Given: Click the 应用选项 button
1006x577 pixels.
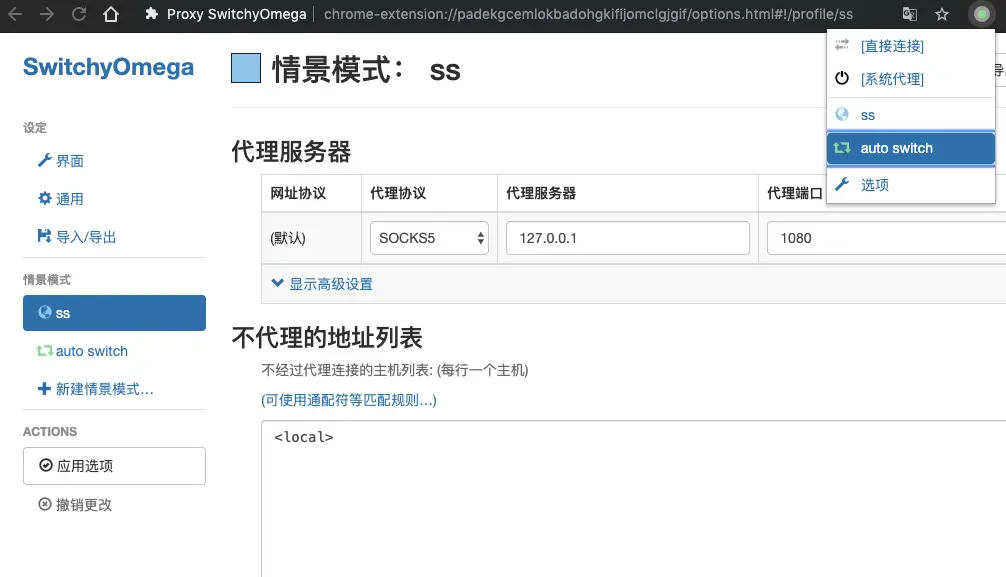Looking at the screenshot, I should [114, 466].
